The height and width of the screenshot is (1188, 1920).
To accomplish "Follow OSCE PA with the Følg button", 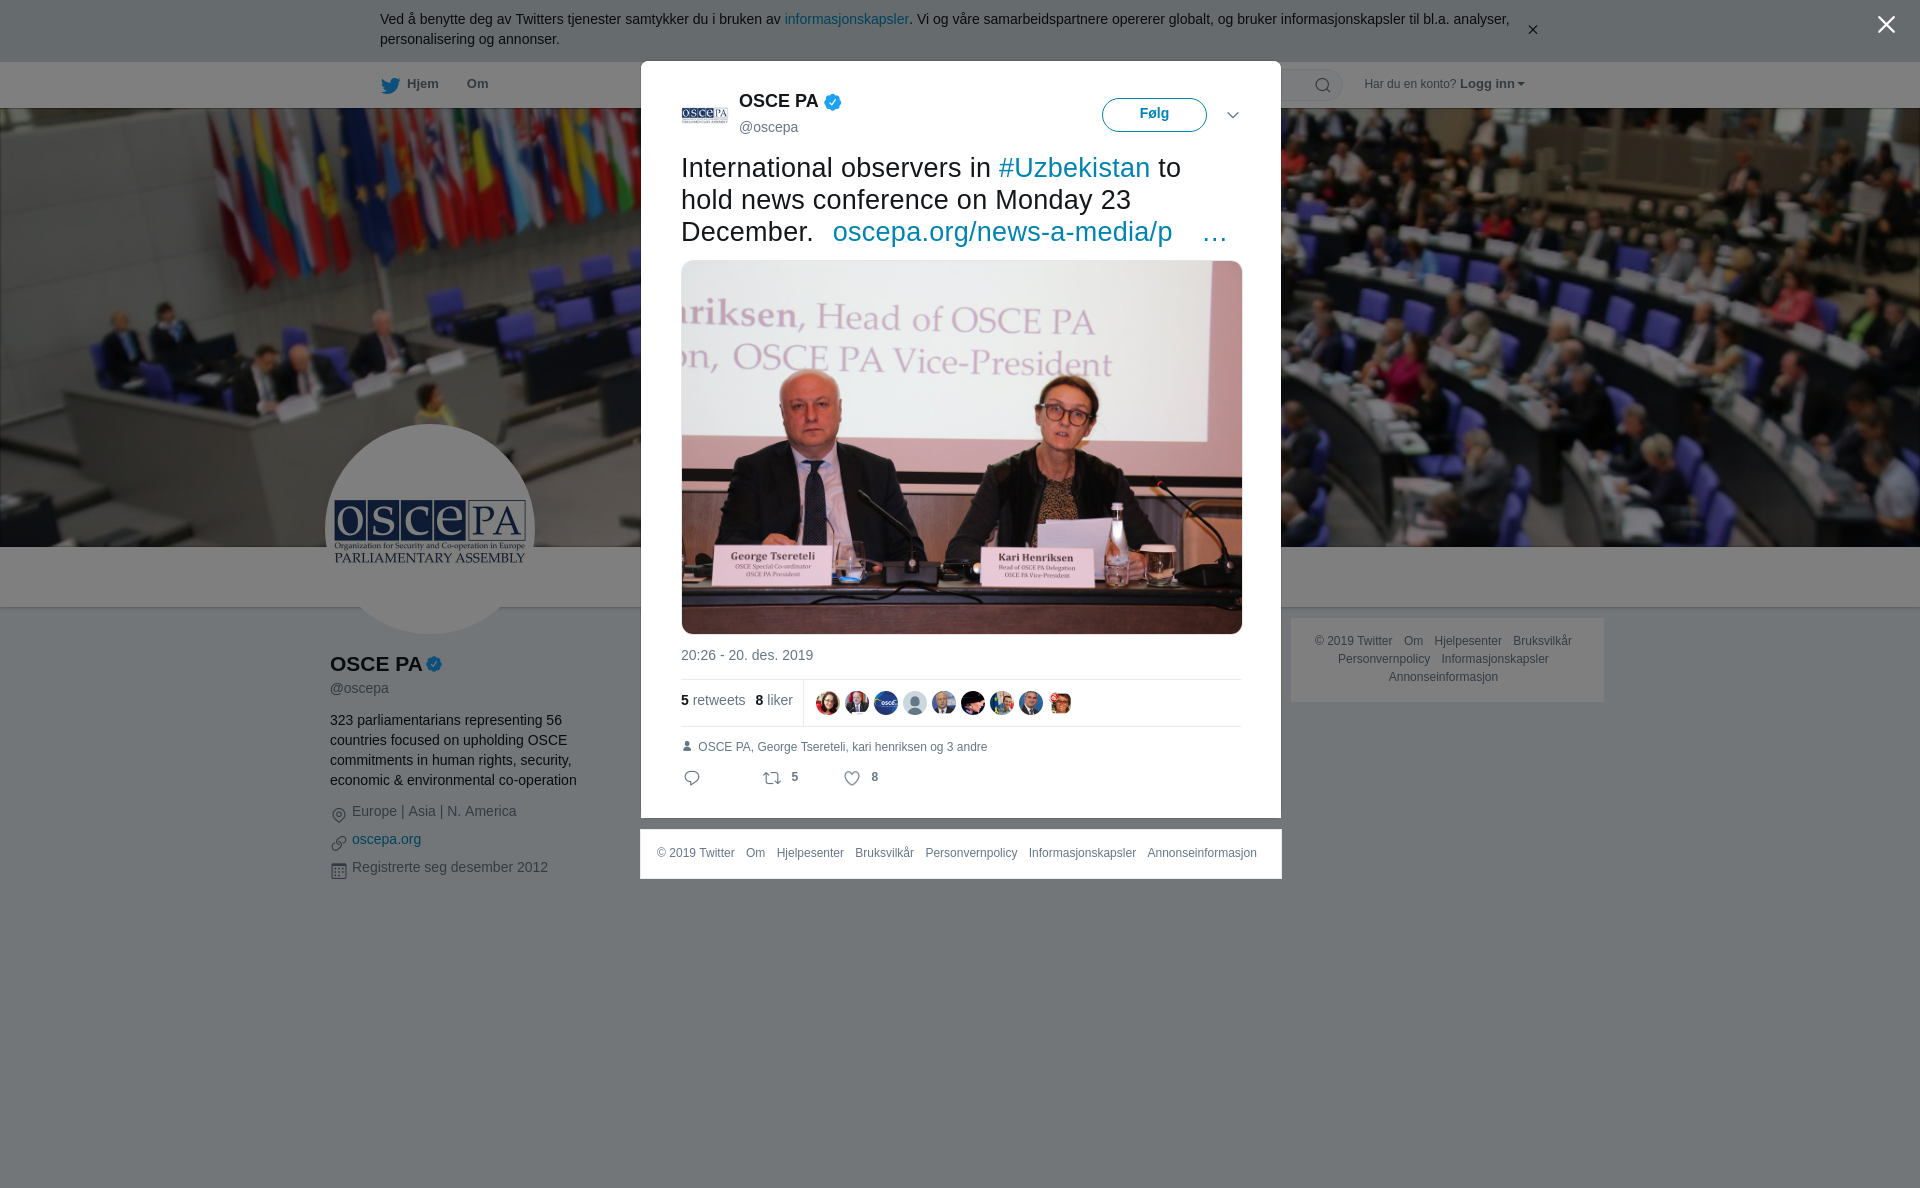I will [1154, 115].
